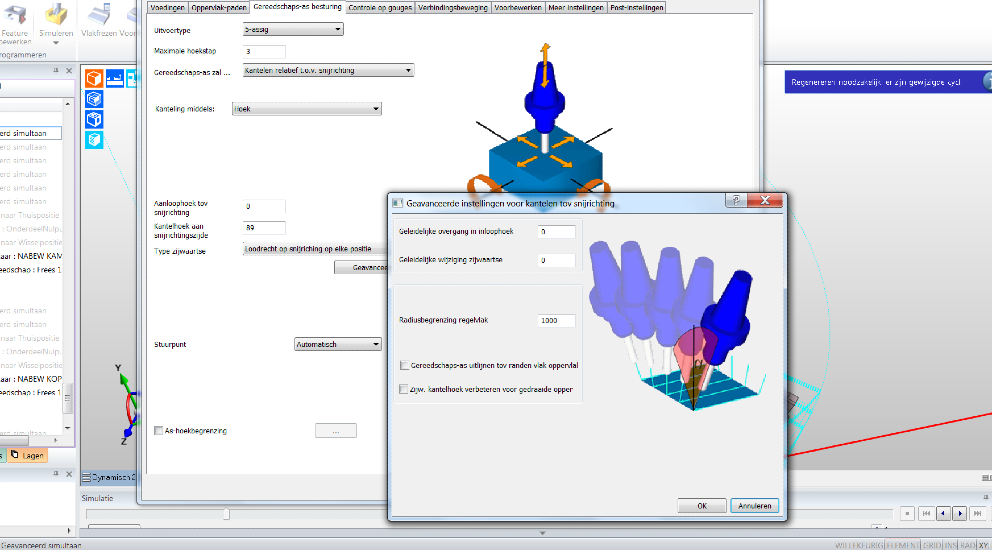Image resolution: width=992 pixels, height=550 pixels.
Task: Jump to simulation start
Action: click(x=926, y=513)
